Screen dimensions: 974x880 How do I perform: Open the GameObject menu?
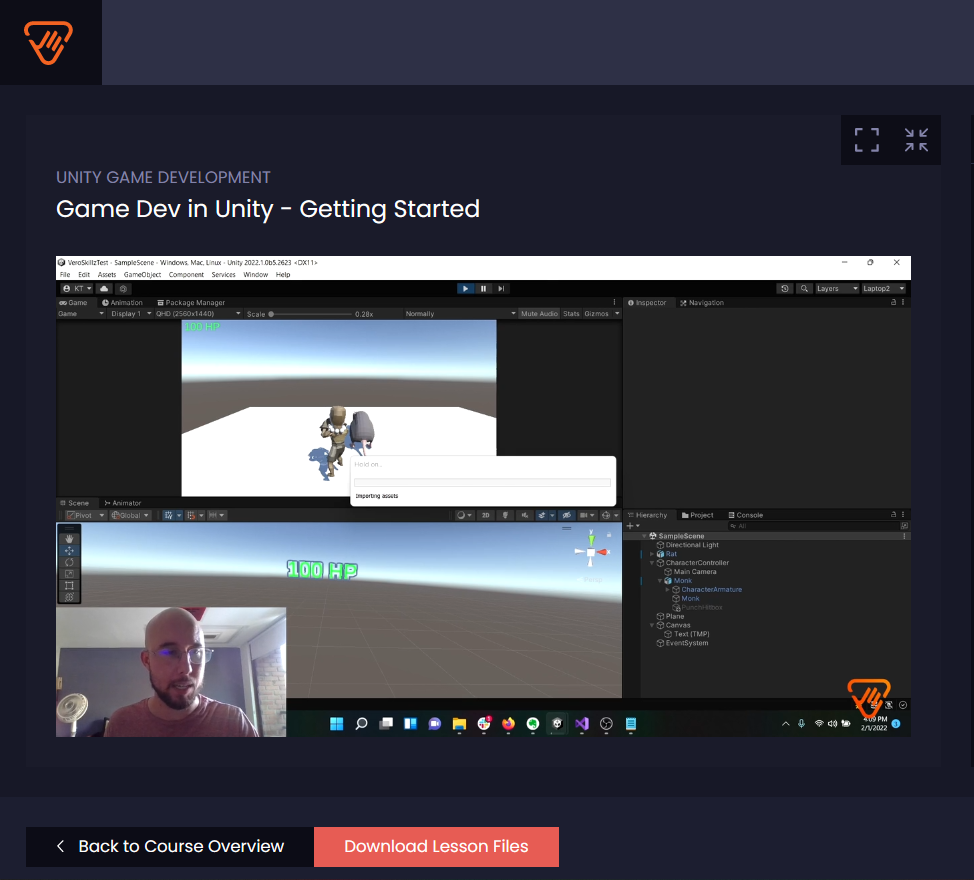coord(142,274)
